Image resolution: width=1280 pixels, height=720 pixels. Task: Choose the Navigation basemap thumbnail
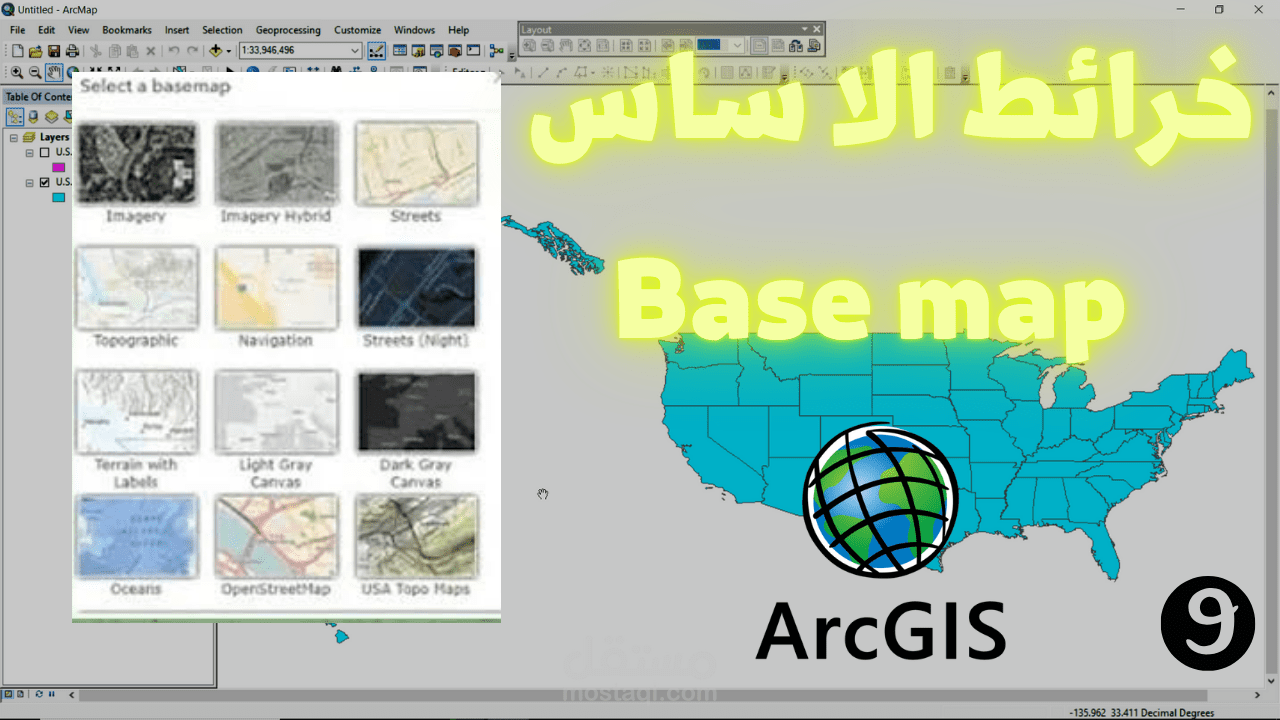tap(275, 288)
